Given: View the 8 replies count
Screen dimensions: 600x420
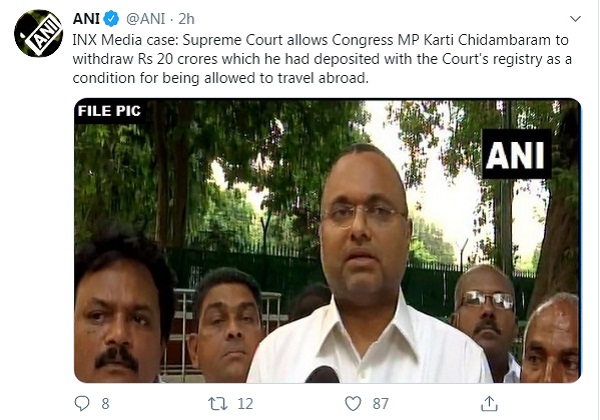Looking at the screenshot, I should (x=105, y=404).
